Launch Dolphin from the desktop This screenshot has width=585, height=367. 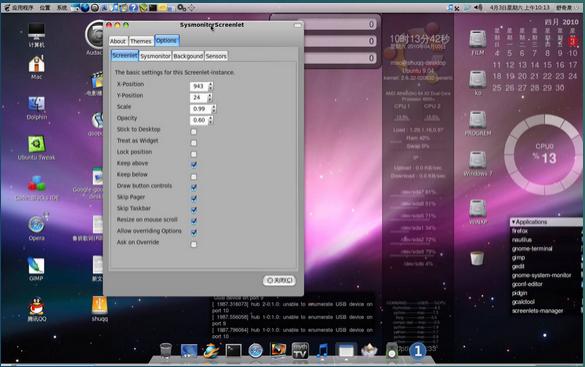coord(37,104)
